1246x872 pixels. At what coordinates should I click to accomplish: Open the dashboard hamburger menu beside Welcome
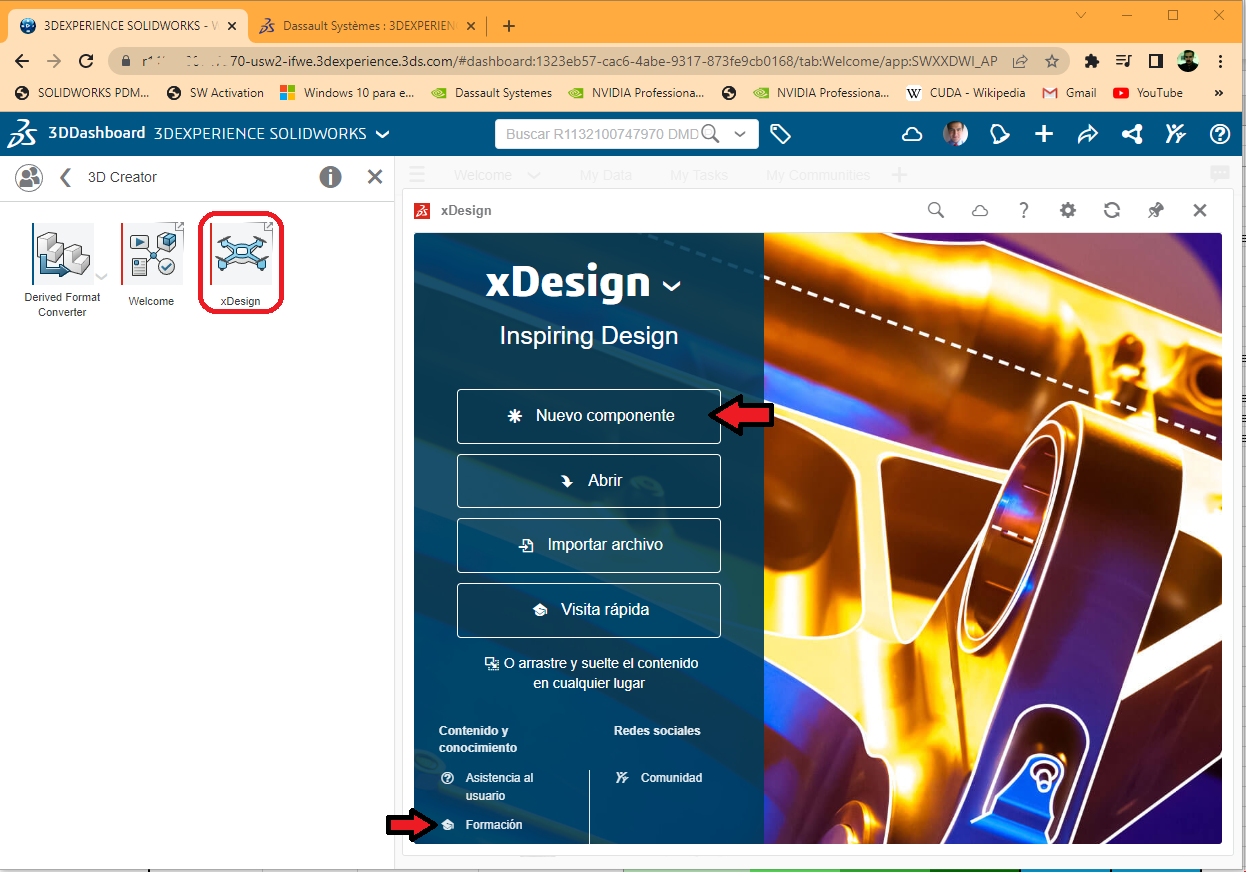coord(417,174)
